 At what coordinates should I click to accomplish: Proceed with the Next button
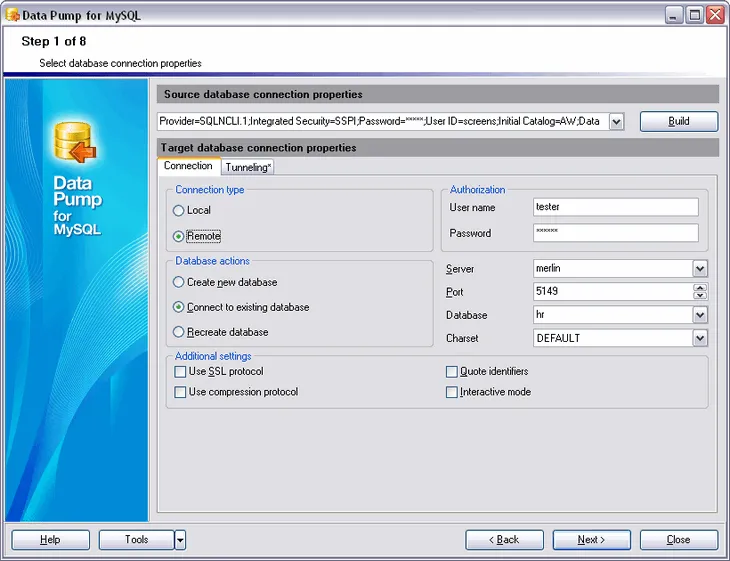(591, 540)
